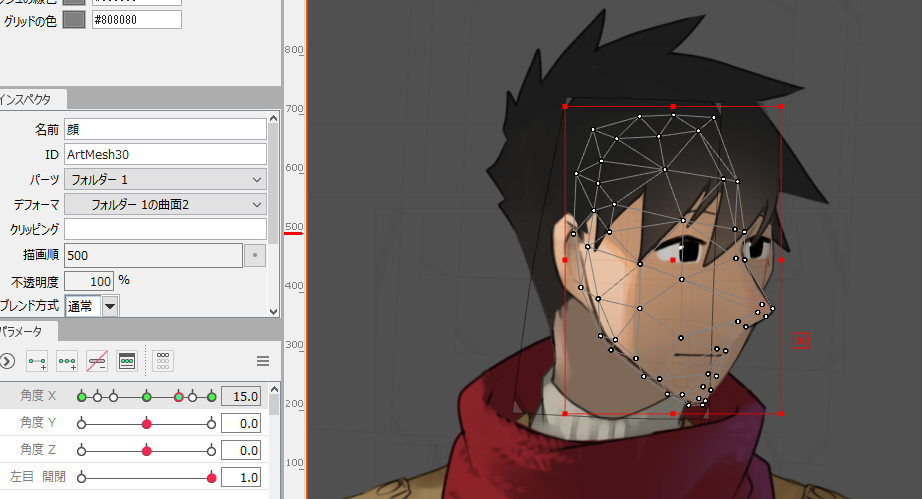Click the ID field with ArtMesh30
The image size is (922, 499).
165,155
